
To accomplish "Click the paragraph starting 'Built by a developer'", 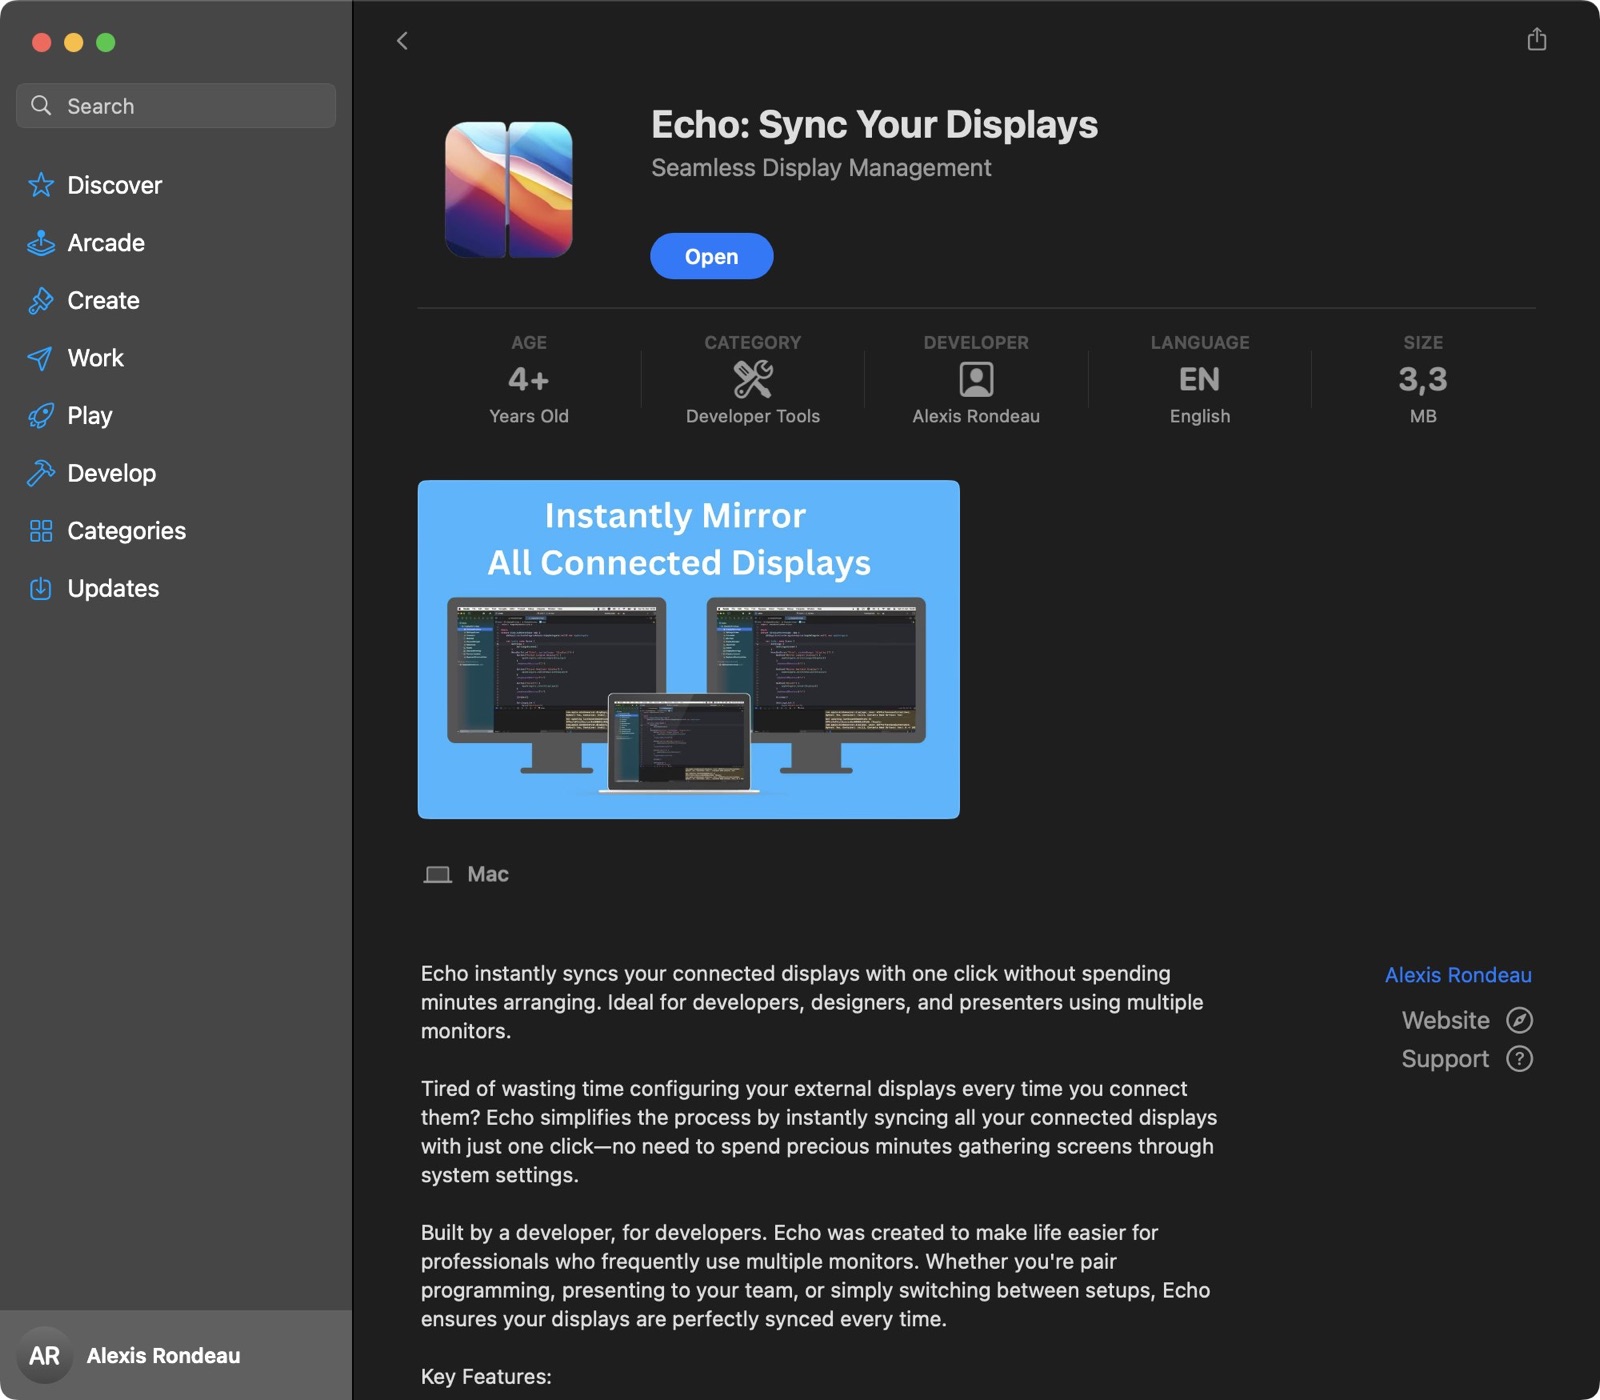I will click(816, 1276).
